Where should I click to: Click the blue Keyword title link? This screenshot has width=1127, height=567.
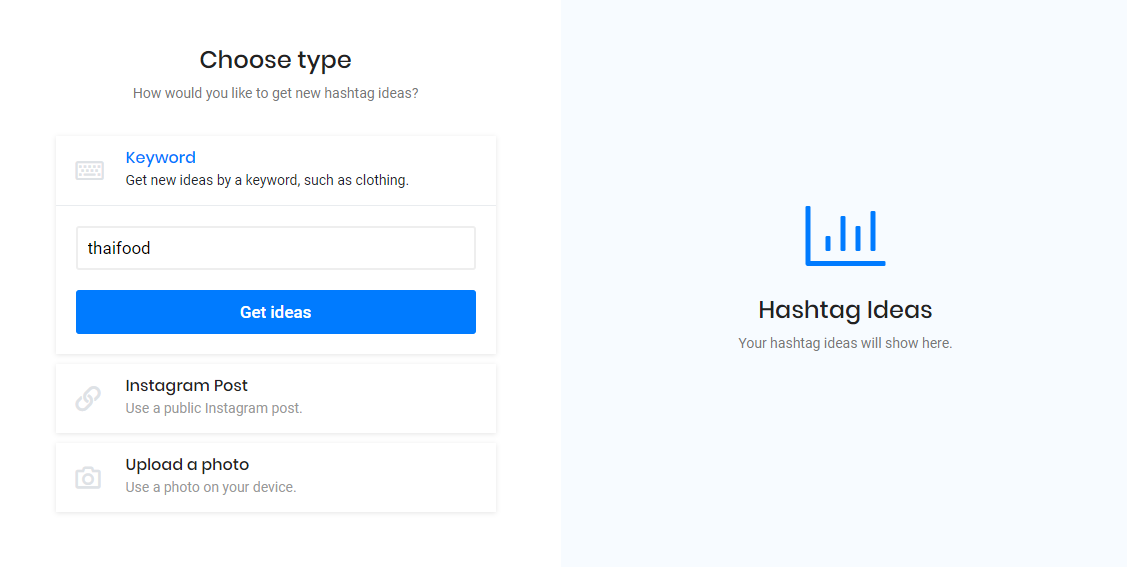(161, 157)
